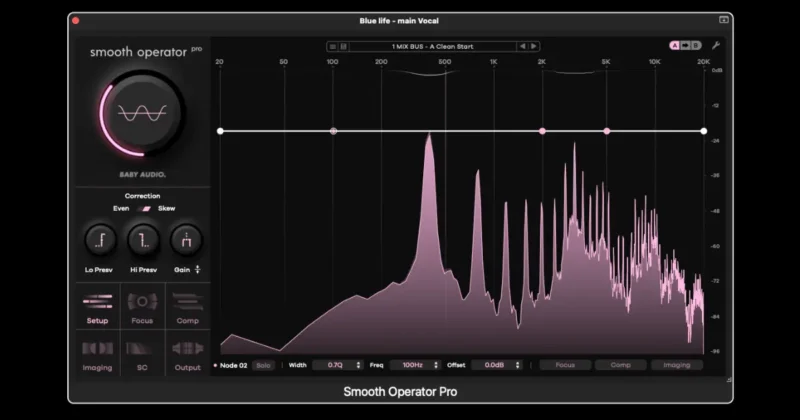Select the rightmost node at 20K
The height and width of the screenshot is (420, 800).
point(704,131)
